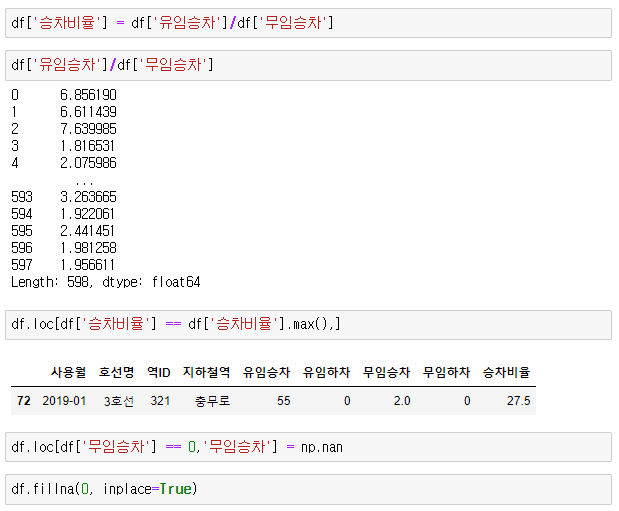This screenshot has height=511, width=619.
Task: Click the 27.5 승차비율 cell
Action: click(x=519, y=401)
